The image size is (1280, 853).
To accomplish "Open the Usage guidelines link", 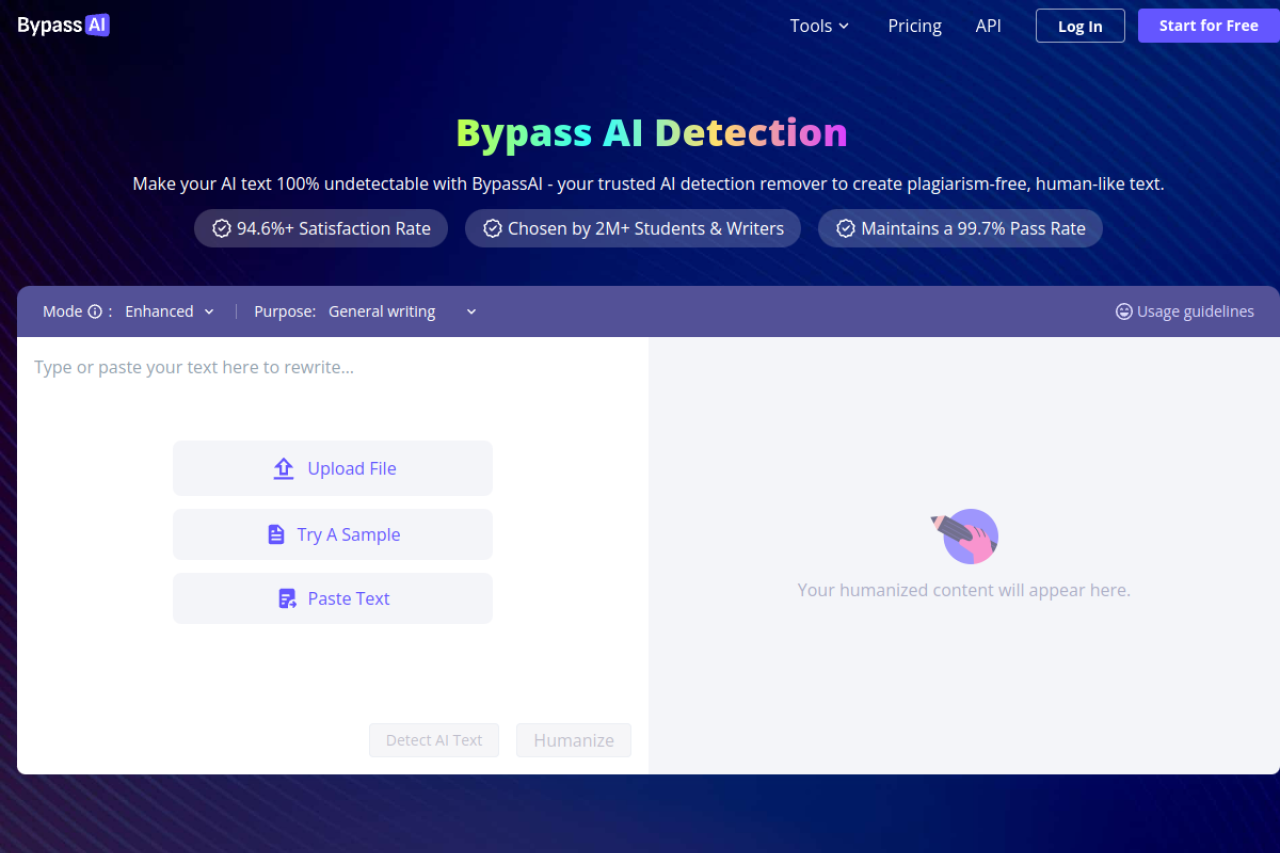I will (x=1184, y=312).
